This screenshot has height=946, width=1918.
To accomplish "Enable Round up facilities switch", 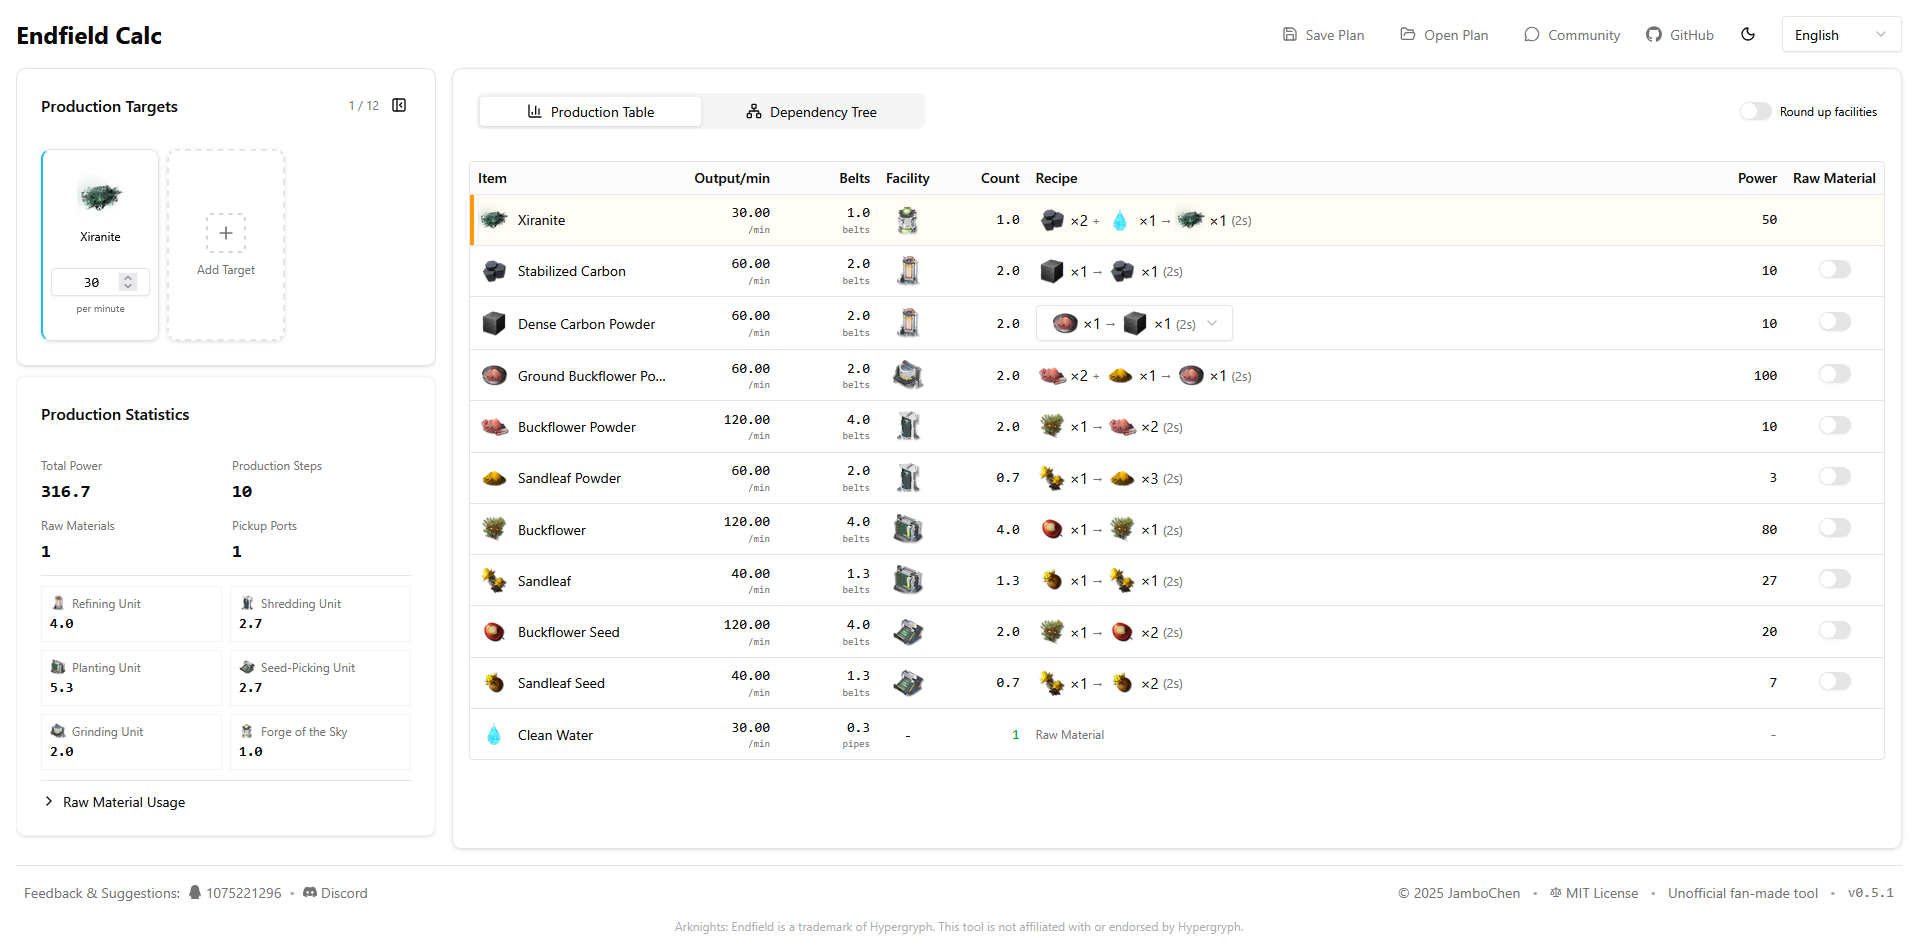I will [1755, 112].
